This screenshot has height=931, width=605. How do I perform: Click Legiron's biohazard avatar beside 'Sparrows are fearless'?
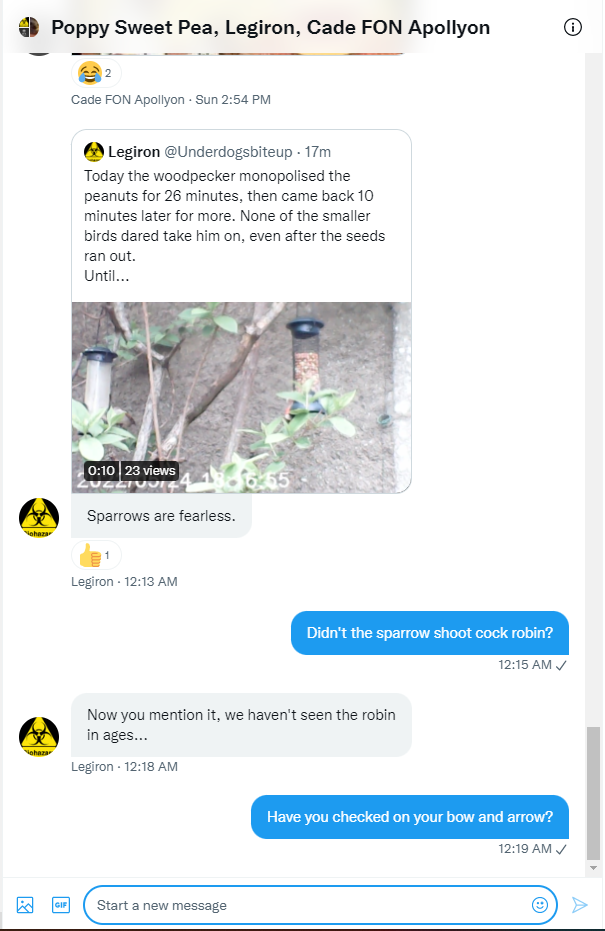pos(39,518)
